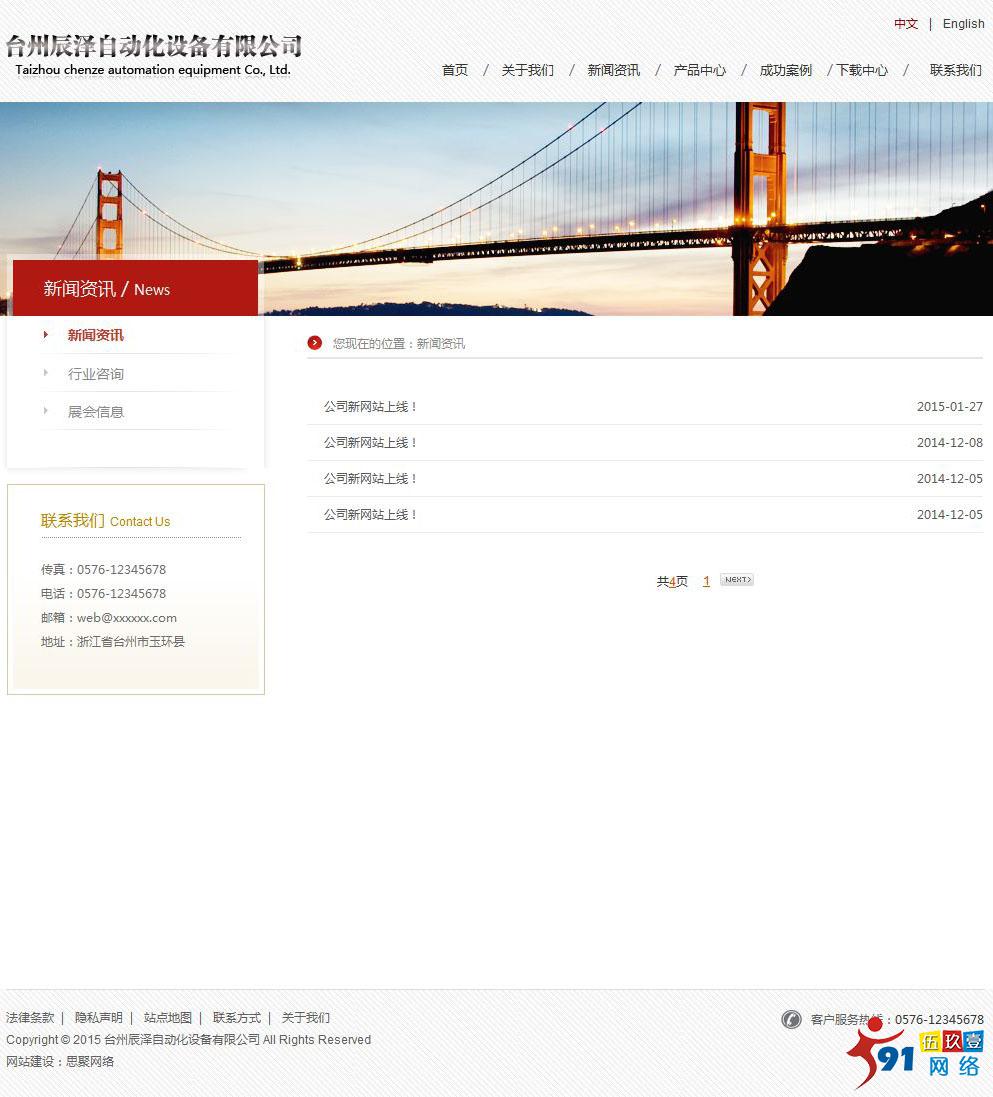Click the customer service phone icon
993x1097 pixels.
click(x=791, y=1019)
